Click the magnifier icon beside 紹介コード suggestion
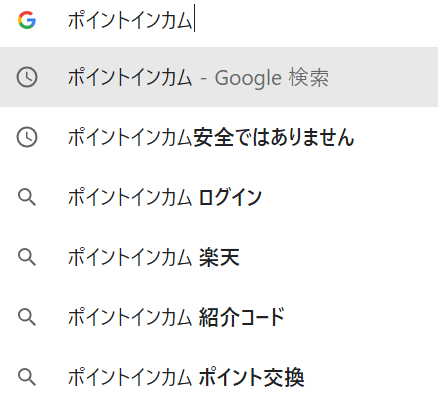This screenshot has height=412, width=438. pos(27,317)
